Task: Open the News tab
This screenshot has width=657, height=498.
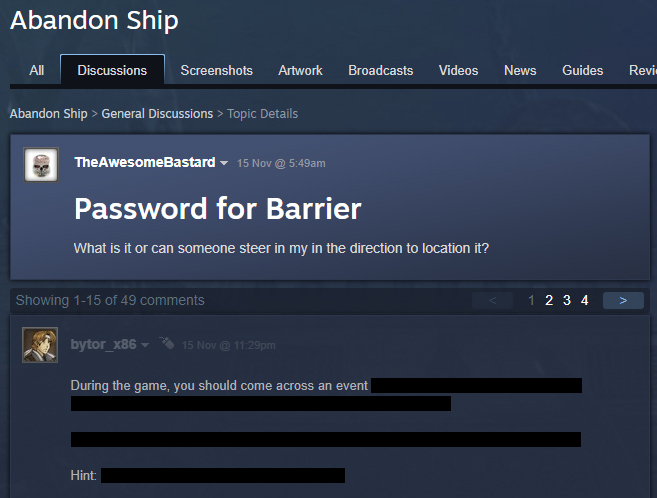Action: pyautogui.click(x=520, y=70)
